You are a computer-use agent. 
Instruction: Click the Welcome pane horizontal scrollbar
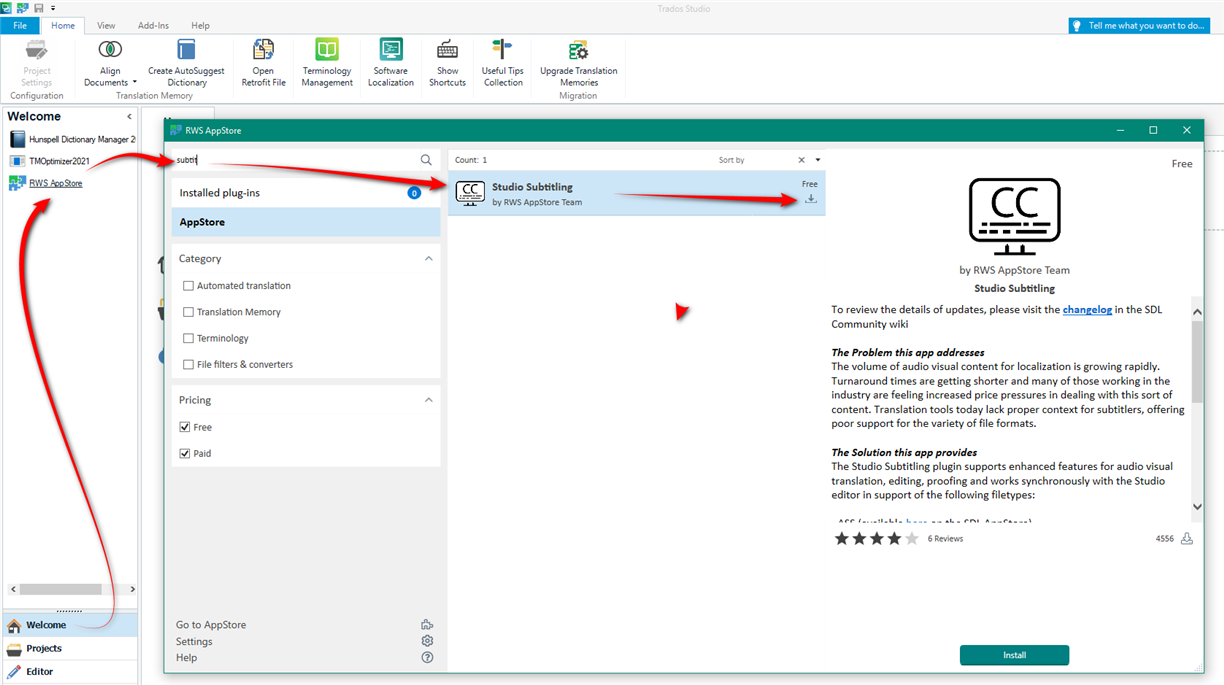pyautogui.click(x=60, y=589)
